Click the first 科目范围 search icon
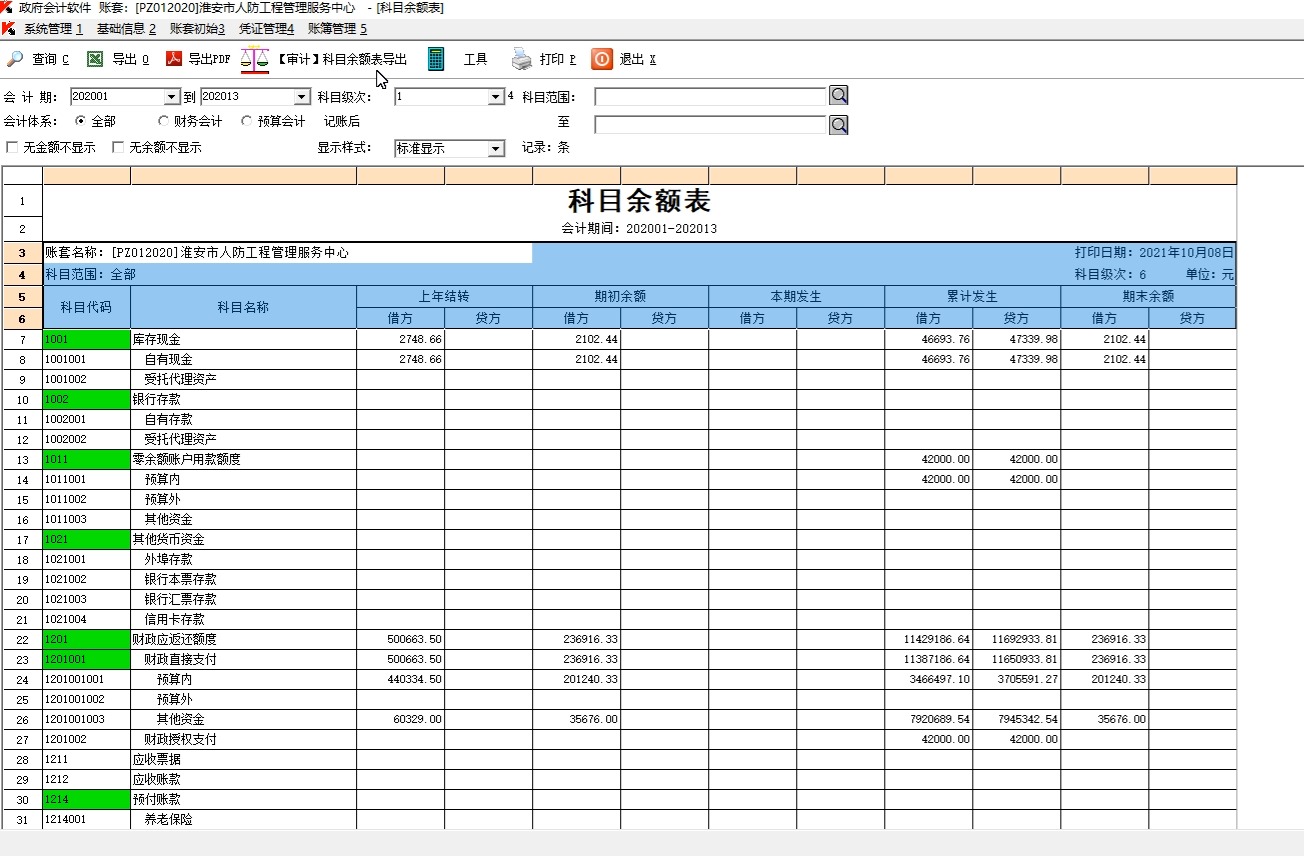1304x856 pixels. tap(839, 96)
